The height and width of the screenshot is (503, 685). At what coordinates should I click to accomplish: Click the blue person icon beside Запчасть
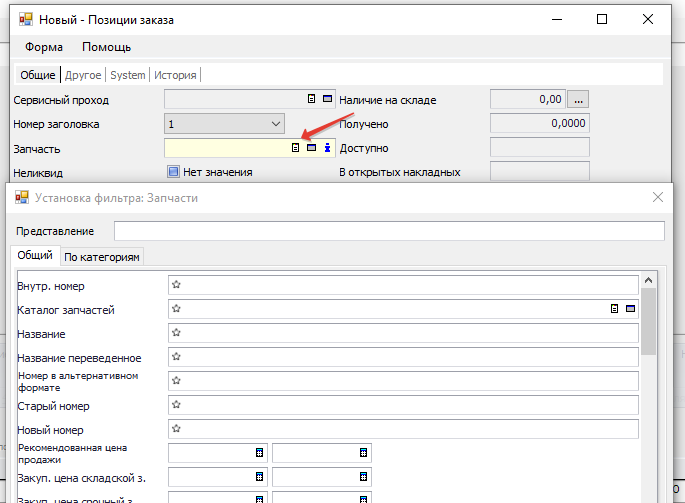(x=326, y=148)
